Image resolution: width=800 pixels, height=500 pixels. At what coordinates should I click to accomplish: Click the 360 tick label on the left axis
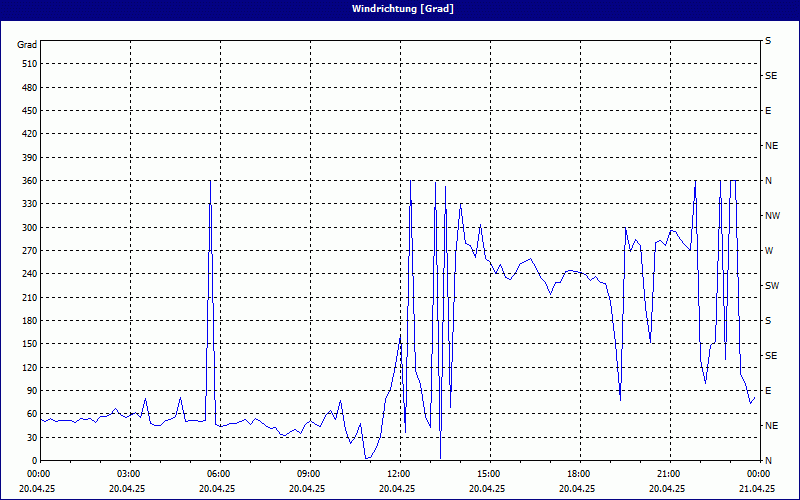(27, 181)
